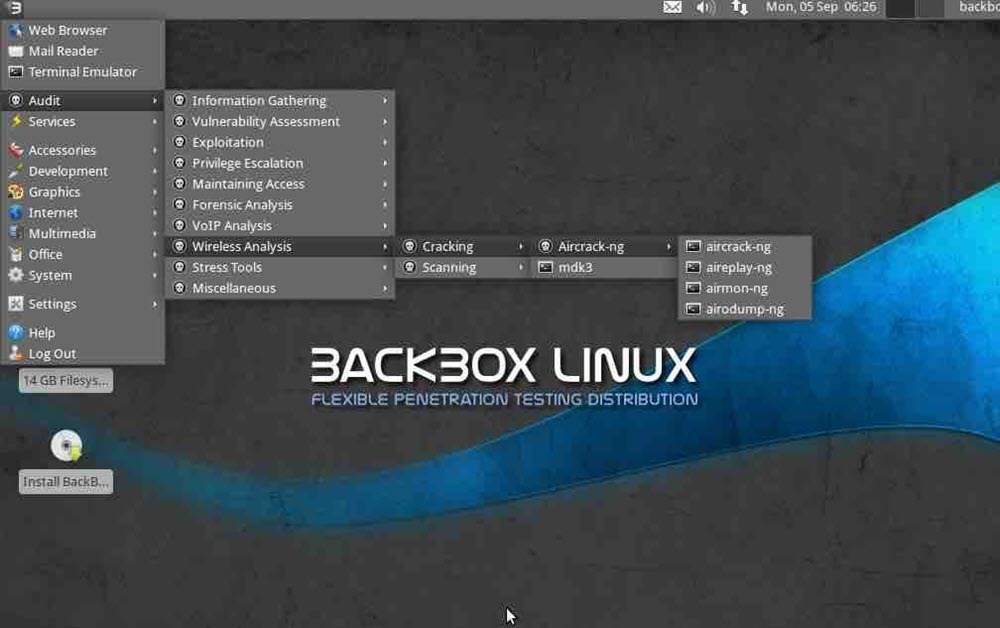Launch Terminal Emulator from the menu
The height and width of the screenshot is (628, 1000).
coord(83,72)
